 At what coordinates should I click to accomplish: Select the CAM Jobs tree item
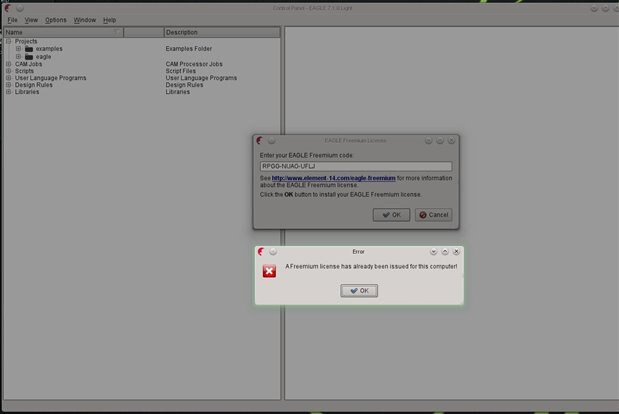tap(28, 64)
